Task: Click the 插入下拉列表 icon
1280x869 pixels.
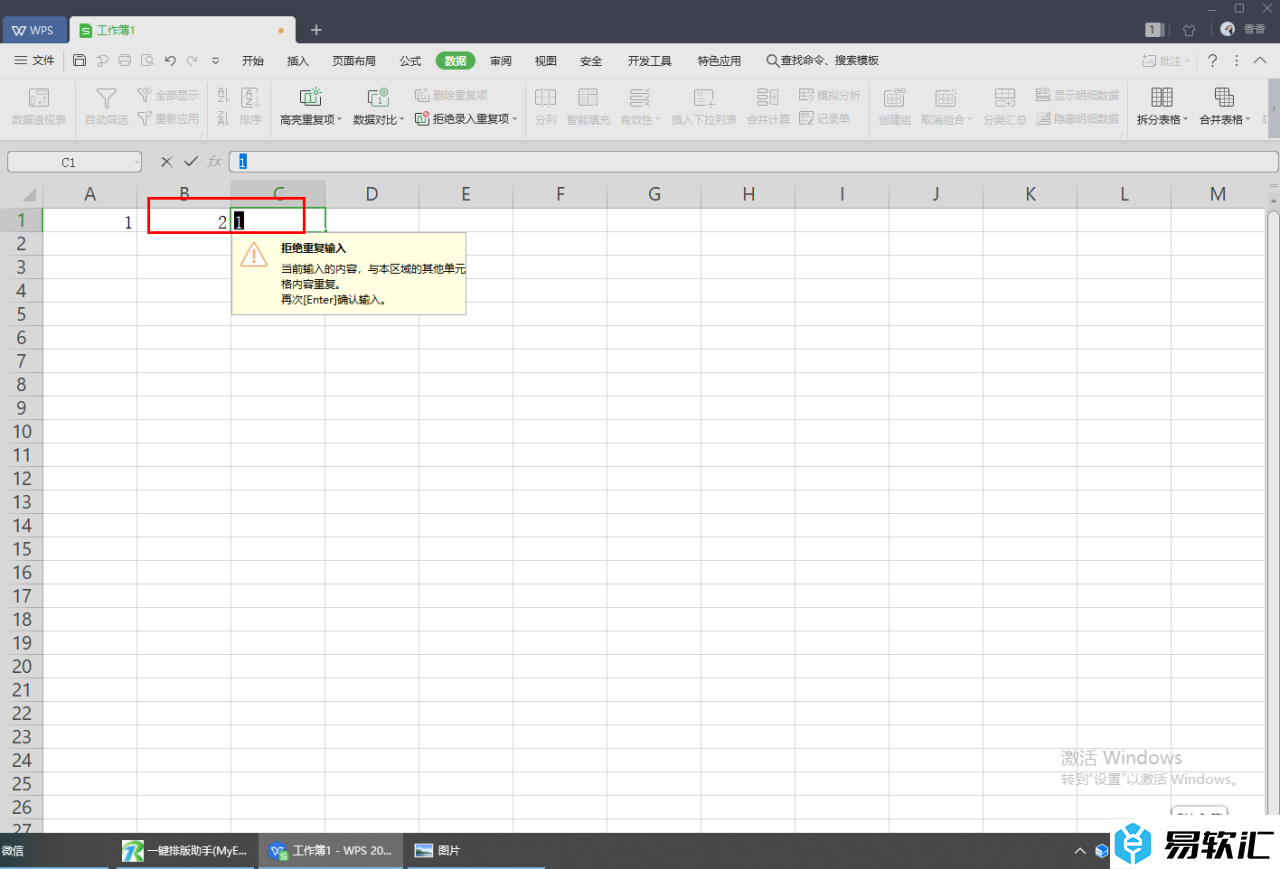Action: click(x=704, y=98)
